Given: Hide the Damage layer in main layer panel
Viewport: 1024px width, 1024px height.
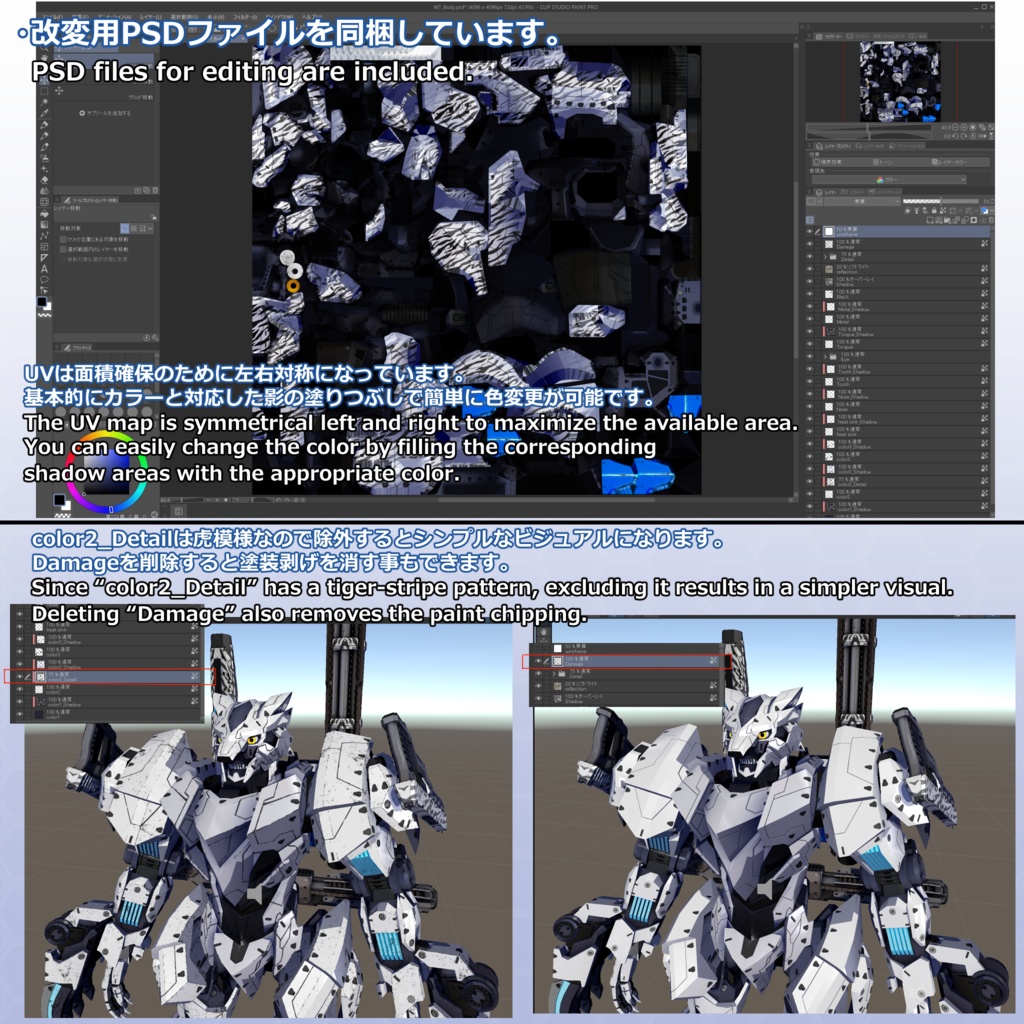Looking at the screenshot, I should tap(809, 244).
